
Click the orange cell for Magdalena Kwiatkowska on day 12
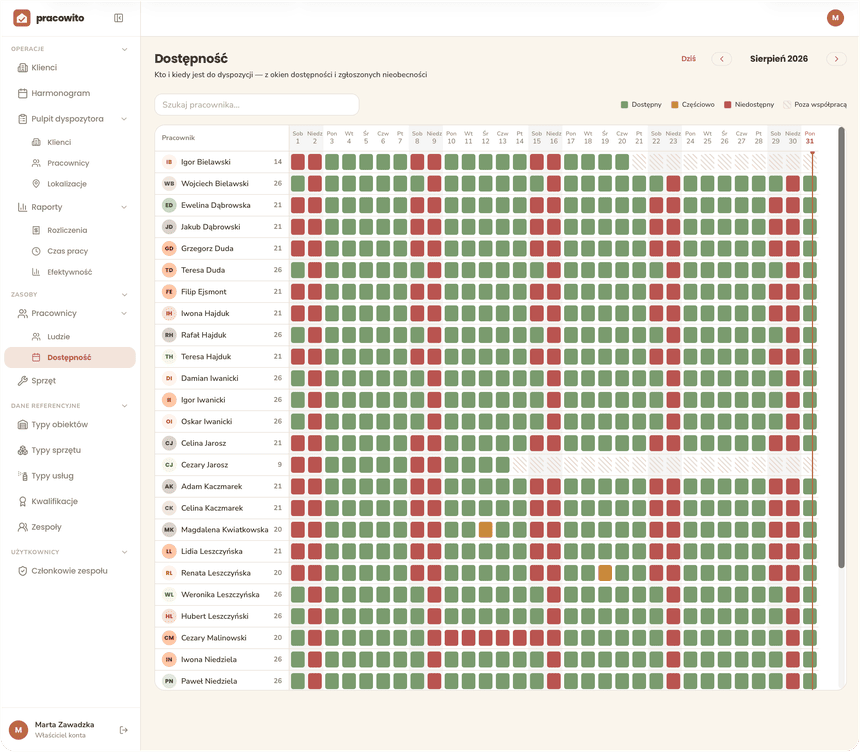click(485, 530)
